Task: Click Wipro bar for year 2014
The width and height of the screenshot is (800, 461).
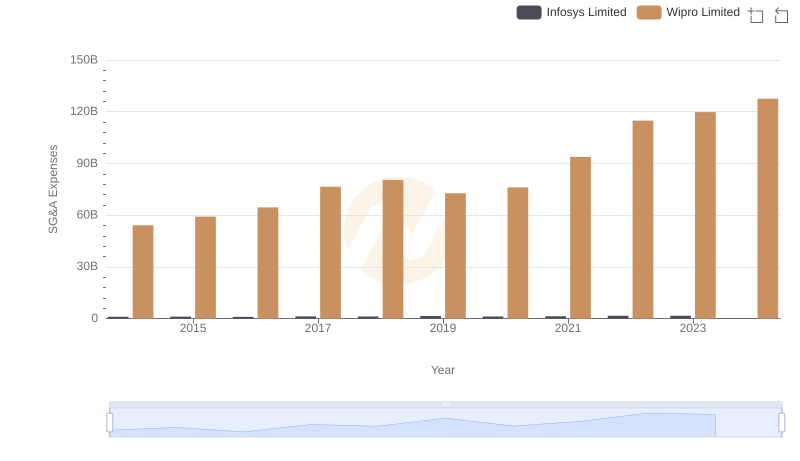Action: tap(143, 272)
